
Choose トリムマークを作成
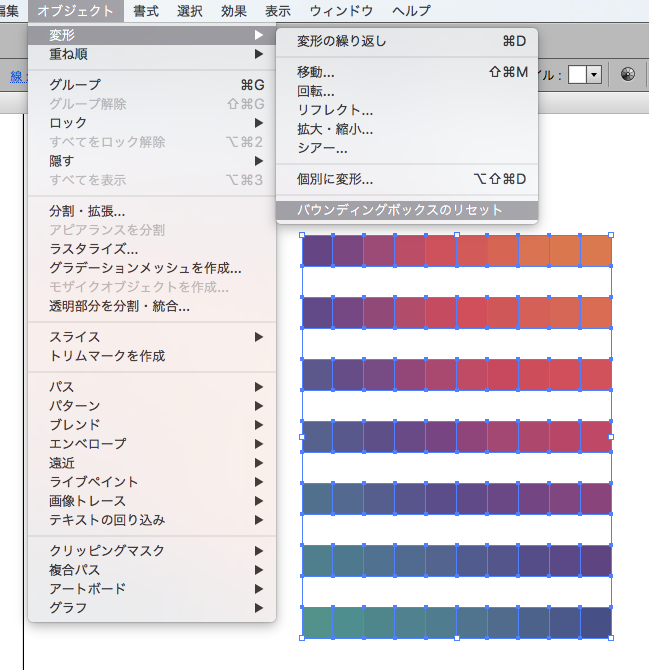tap(152, 356)
